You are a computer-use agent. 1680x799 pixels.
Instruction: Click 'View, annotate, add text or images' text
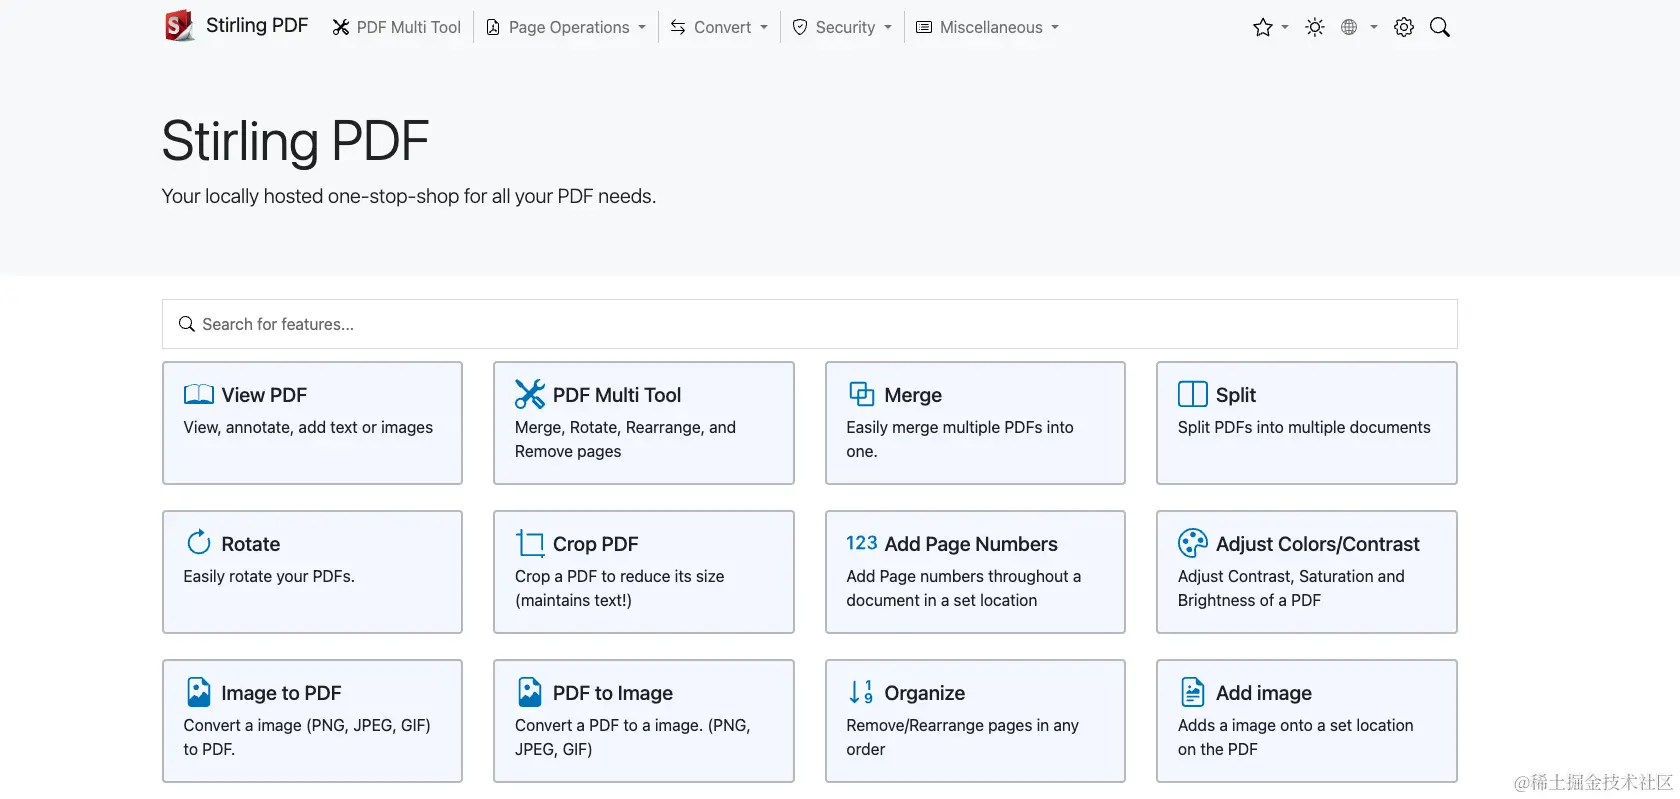[308, 427]
